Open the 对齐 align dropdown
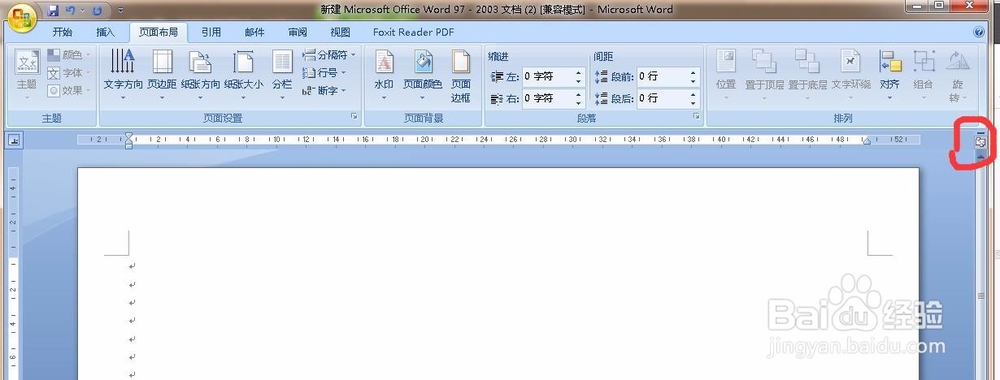Viewport: 1000px width, 380px height. click(x=890, y=75)
